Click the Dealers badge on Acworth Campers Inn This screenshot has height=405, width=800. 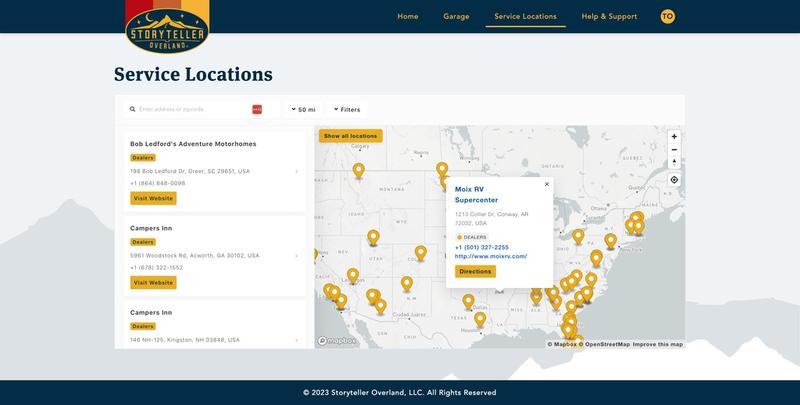point(143,242)
